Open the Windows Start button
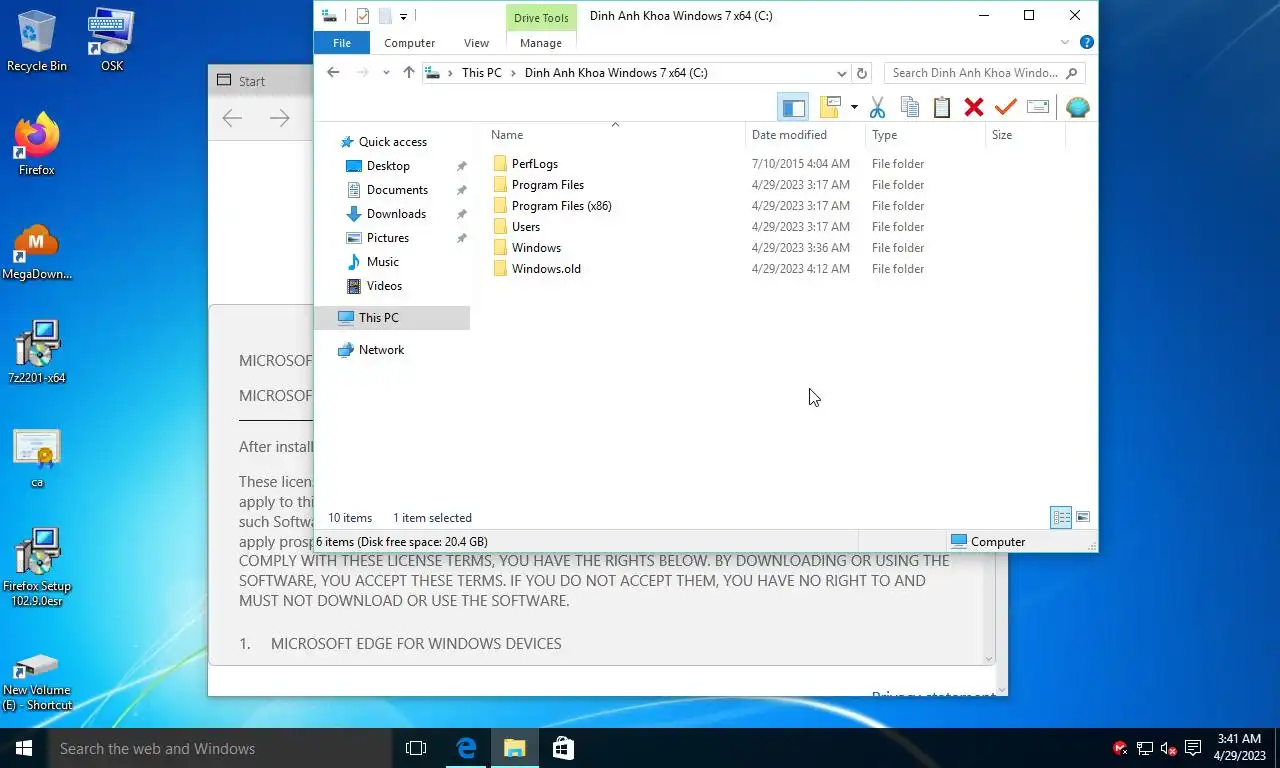Image resolution: width=1280 pixels, height=768 pixels. (23, 748)
